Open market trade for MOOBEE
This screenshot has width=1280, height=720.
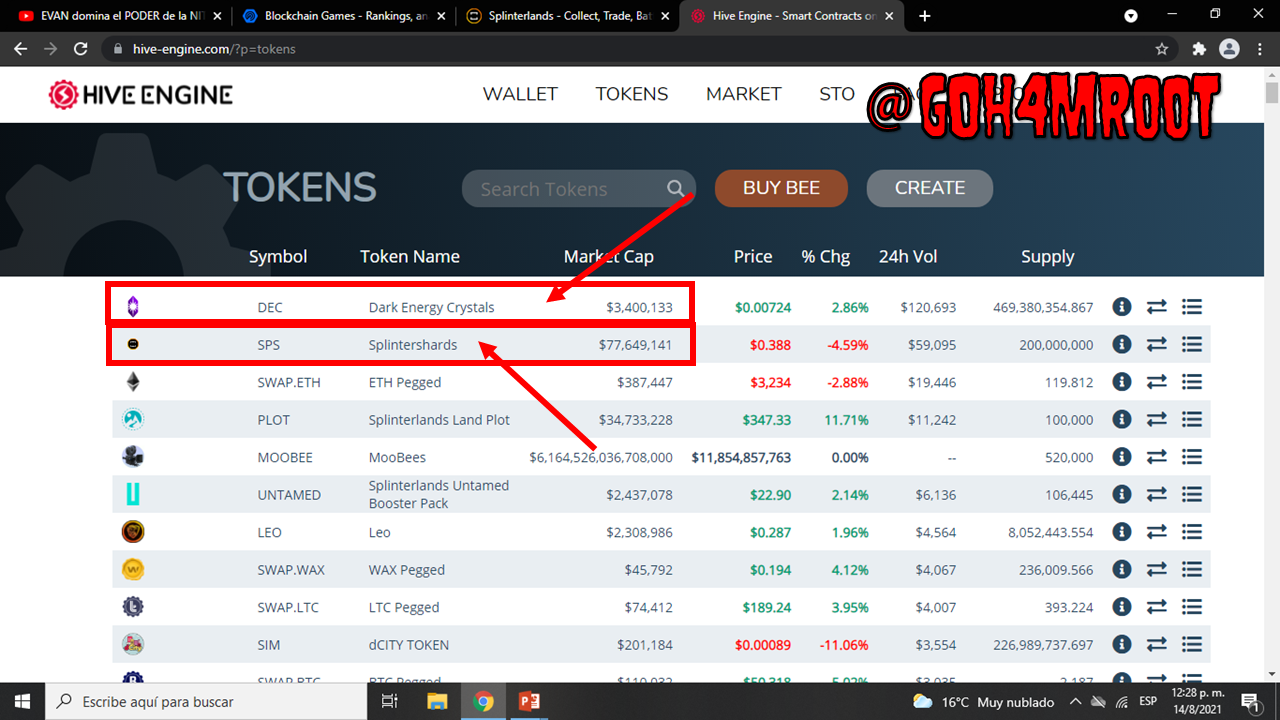point(1157,457)
